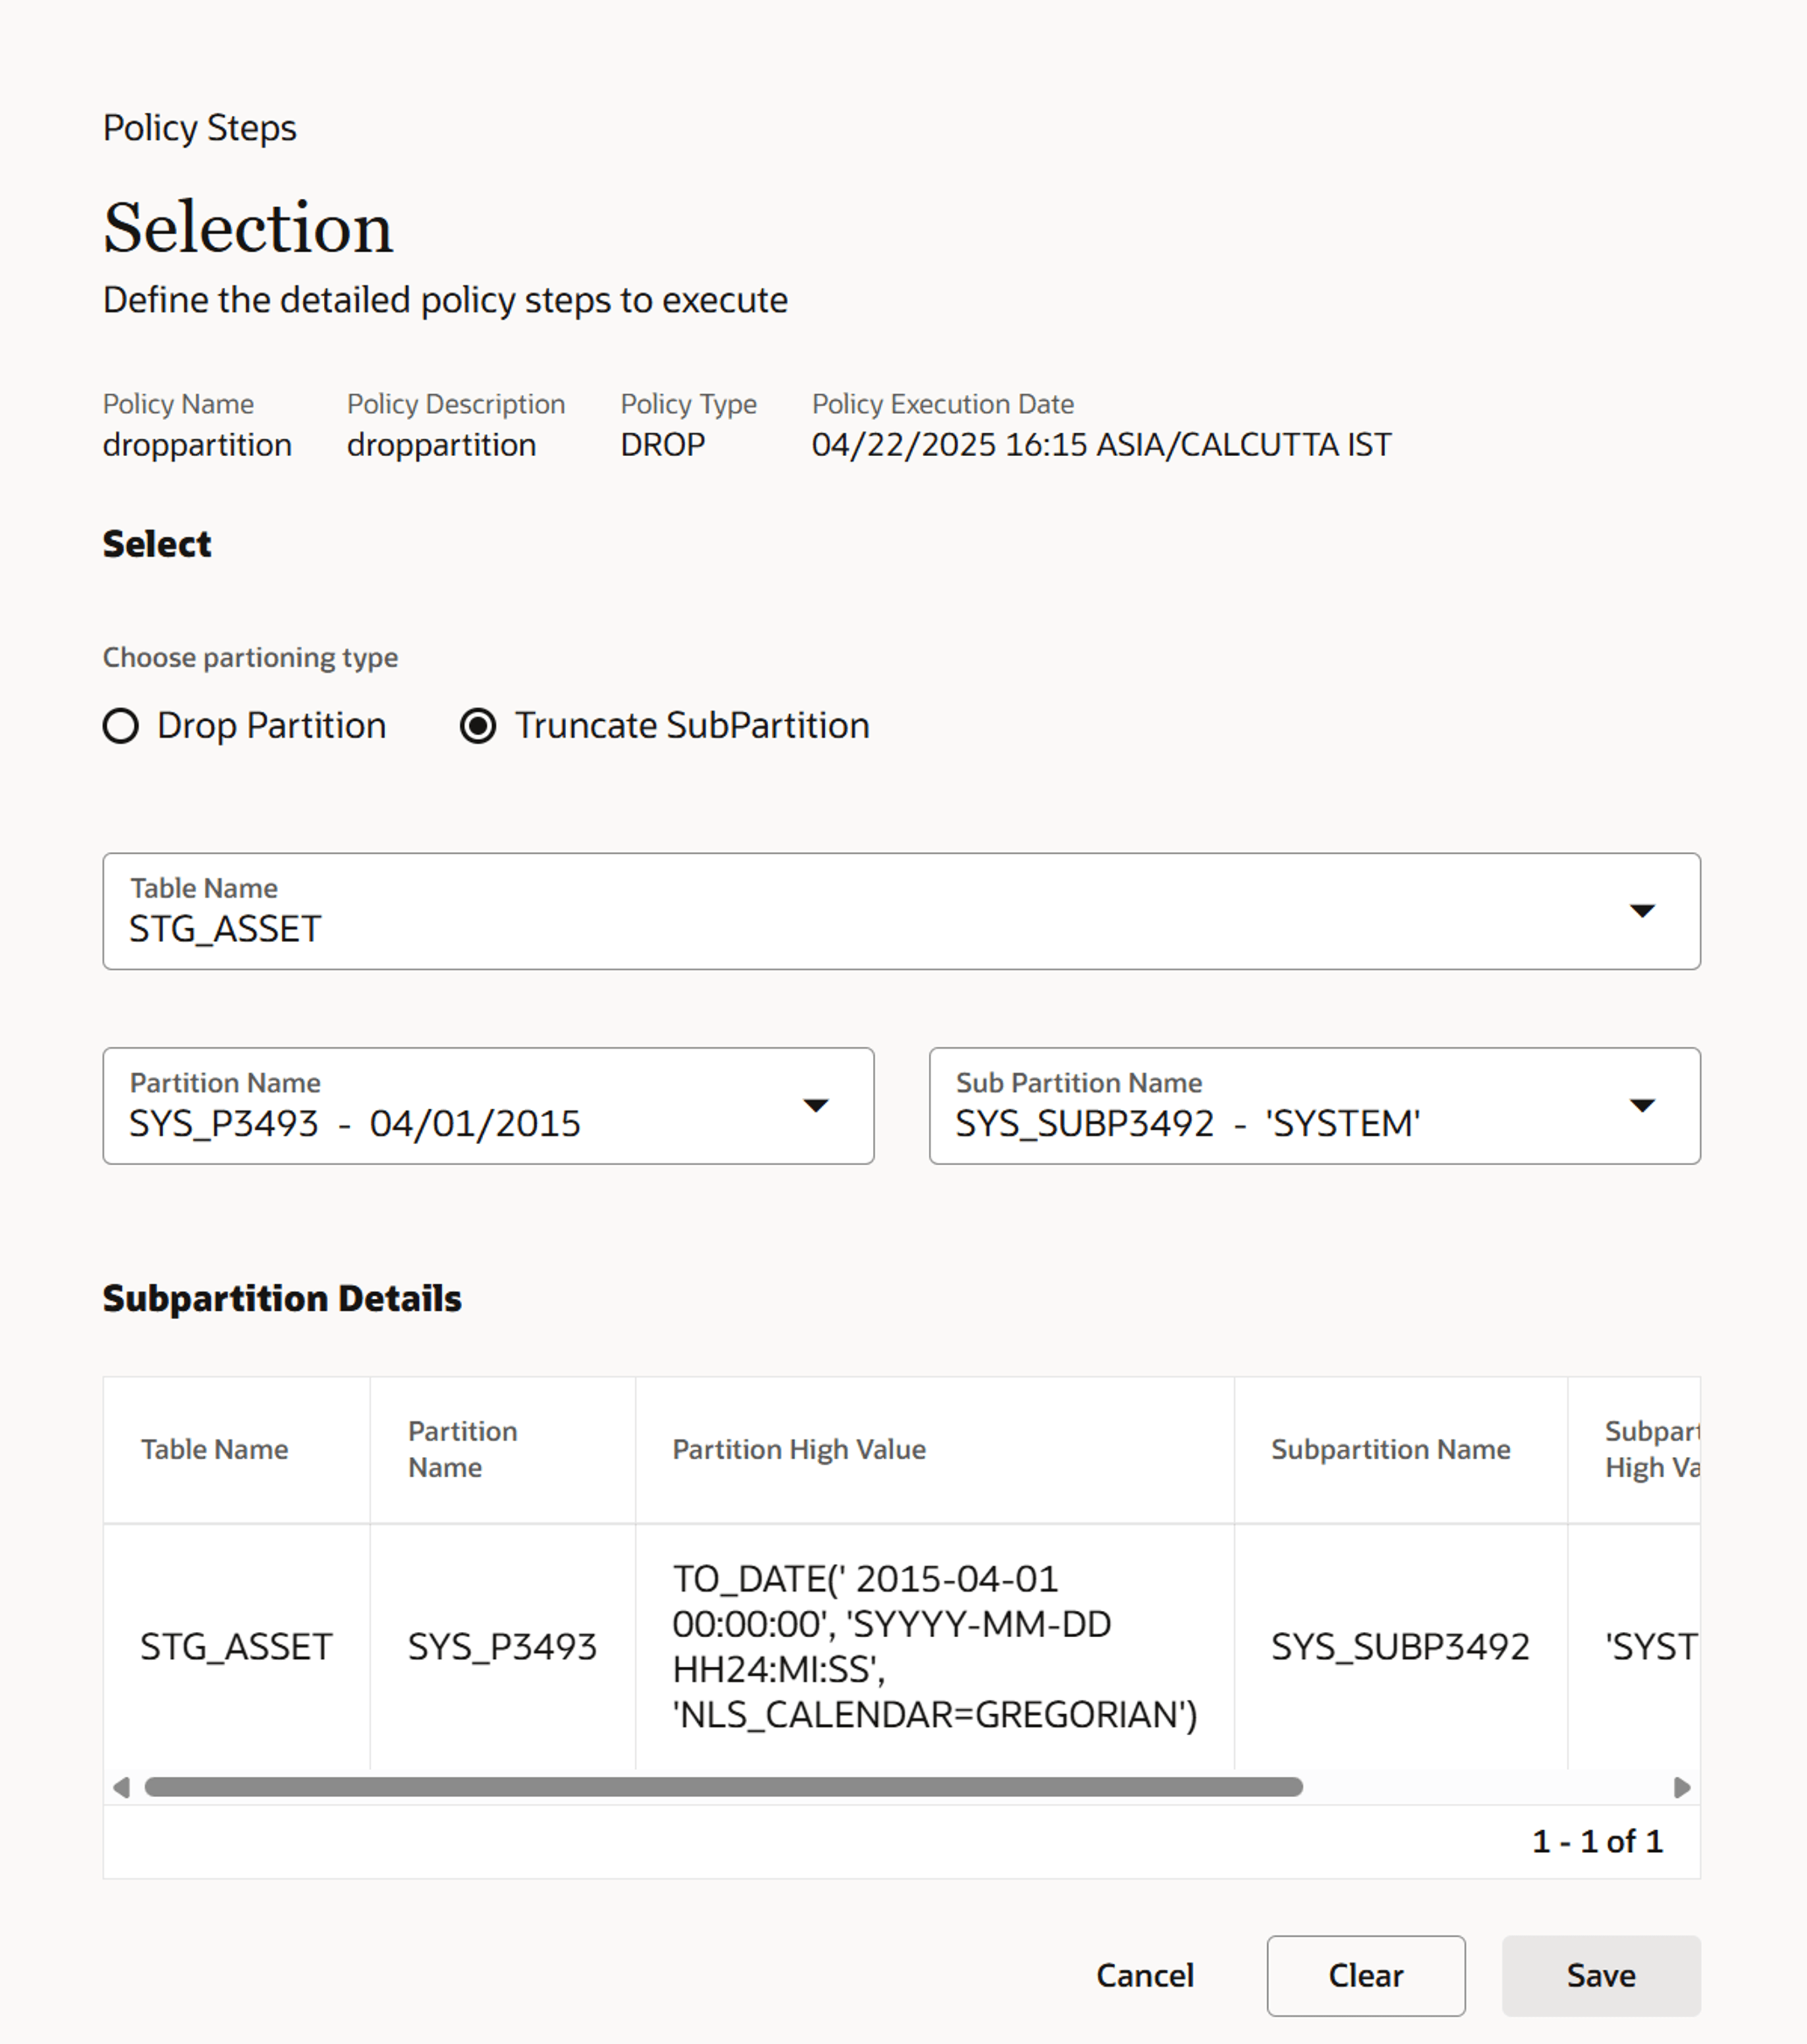This screenshot has width=1807, height=2044.
Task: Click the Save button
Action: (1600, 1975)
